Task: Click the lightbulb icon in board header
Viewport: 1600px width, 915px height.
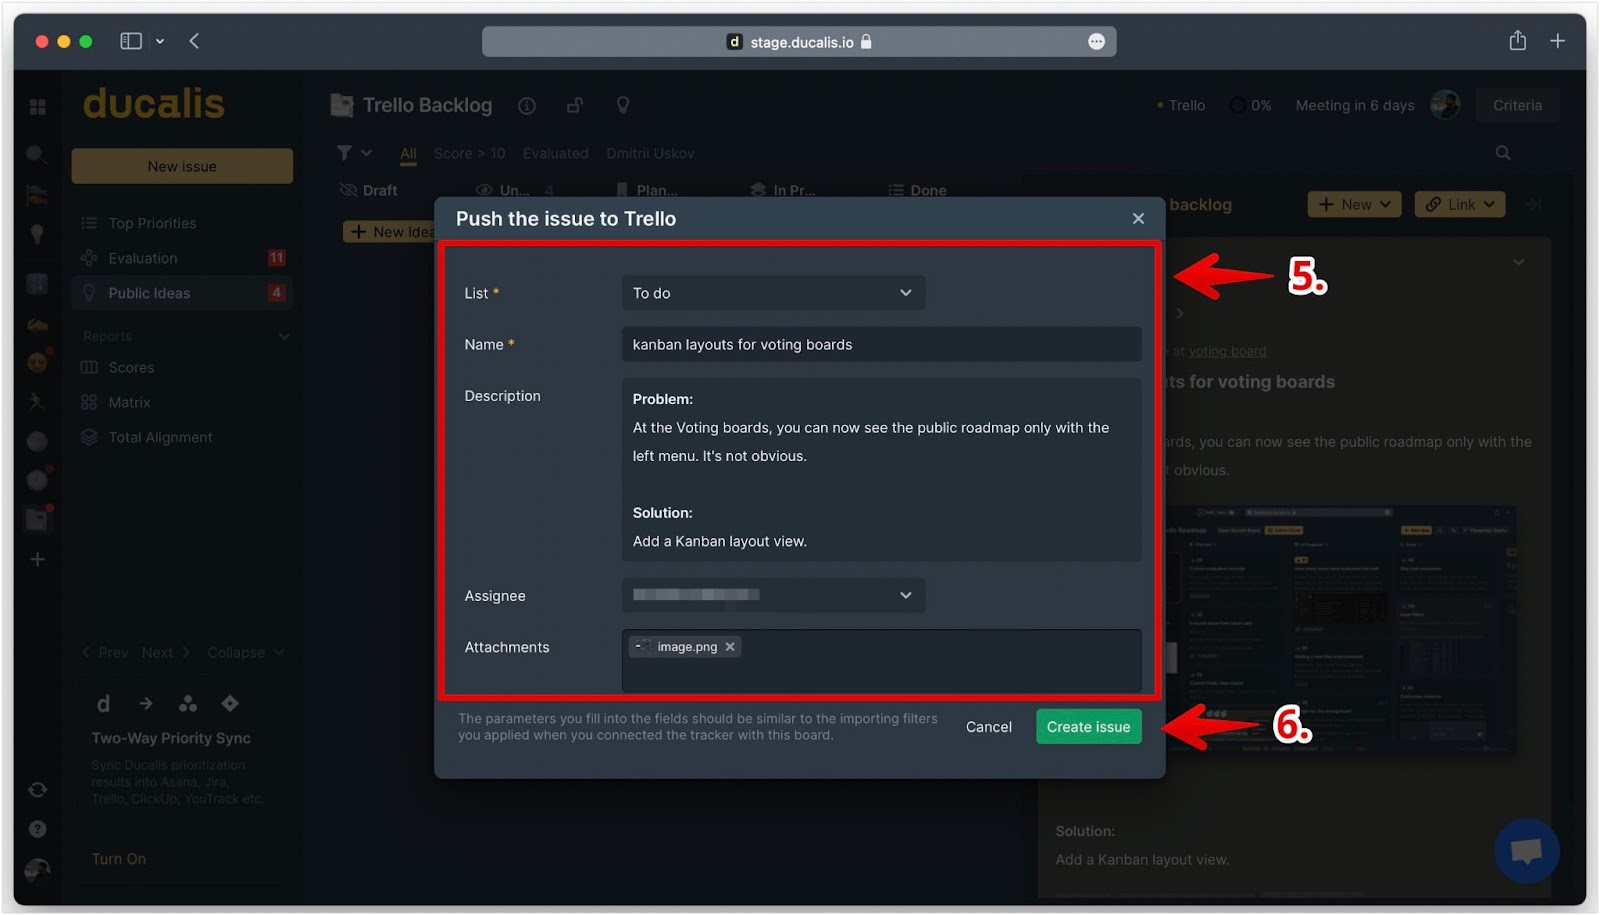Action: 623,105
